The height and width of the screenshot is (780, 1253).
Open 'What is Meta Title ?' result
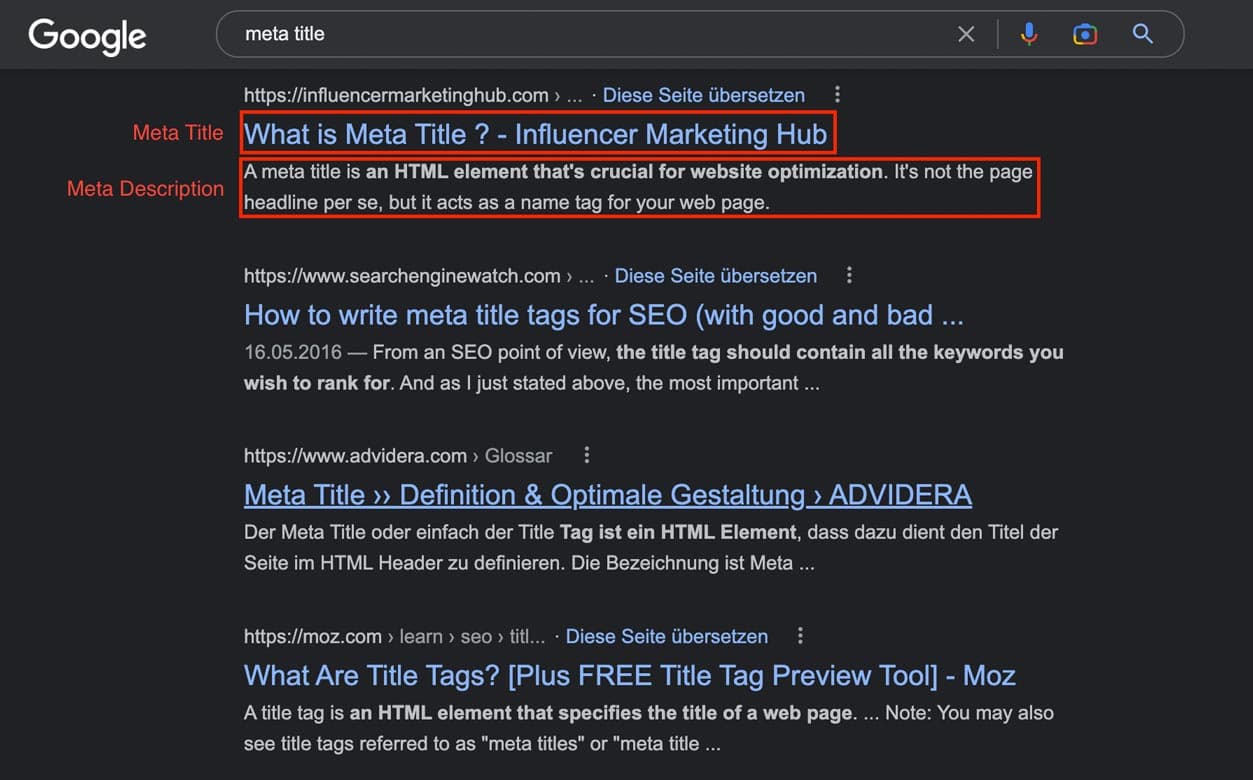pyautogui.click(x=535, y=134)
